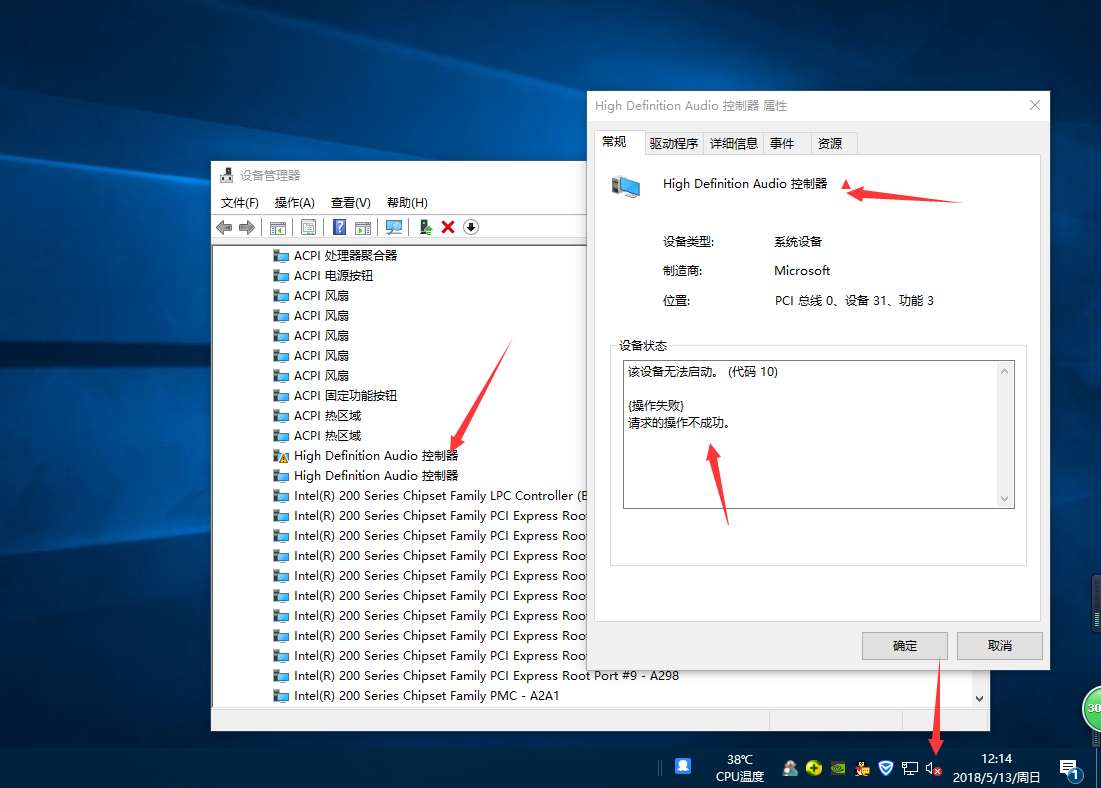Update driver using the green arrow device icon

point(425,227)
